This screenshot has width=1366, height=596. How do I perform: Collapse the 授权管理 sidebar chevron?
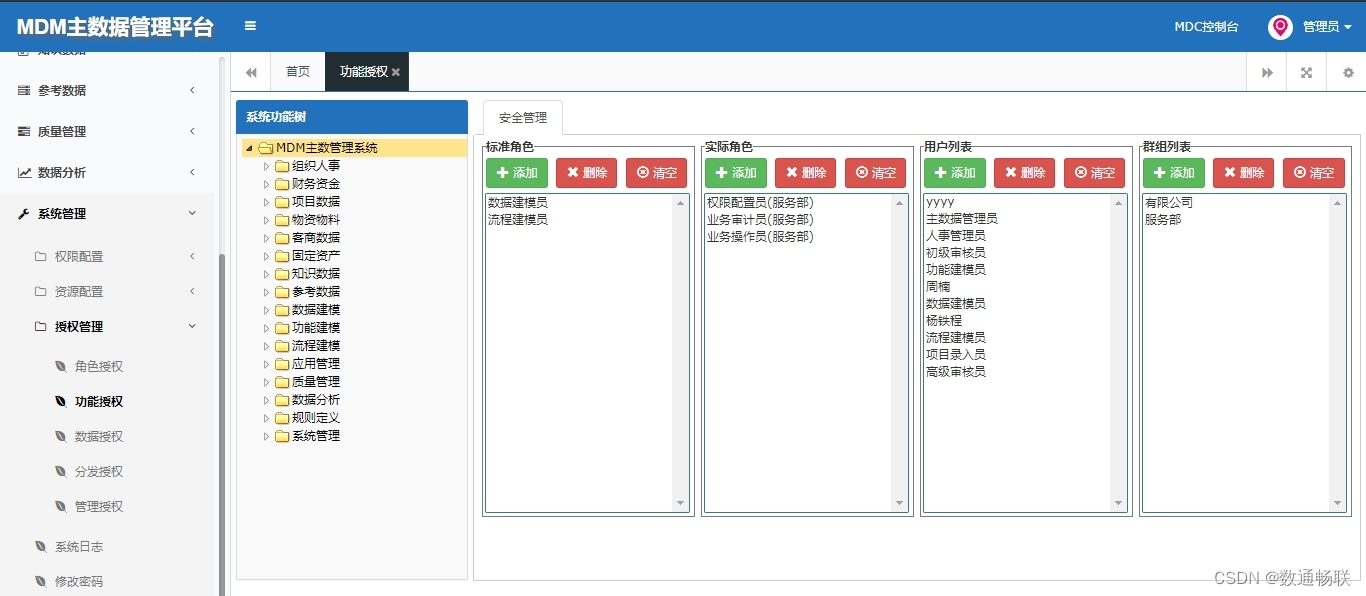tap(192, 326)
